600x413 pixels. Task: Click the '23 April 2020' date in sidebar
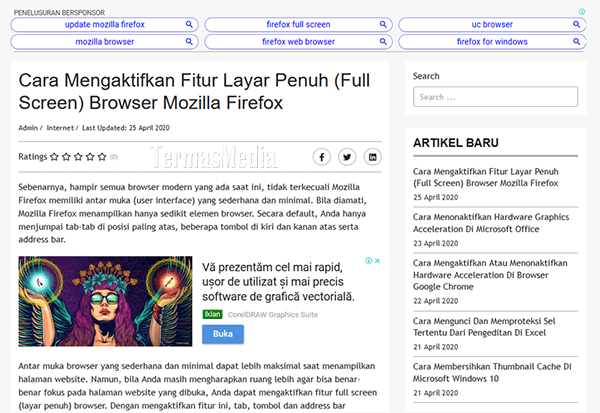[435, 243]
